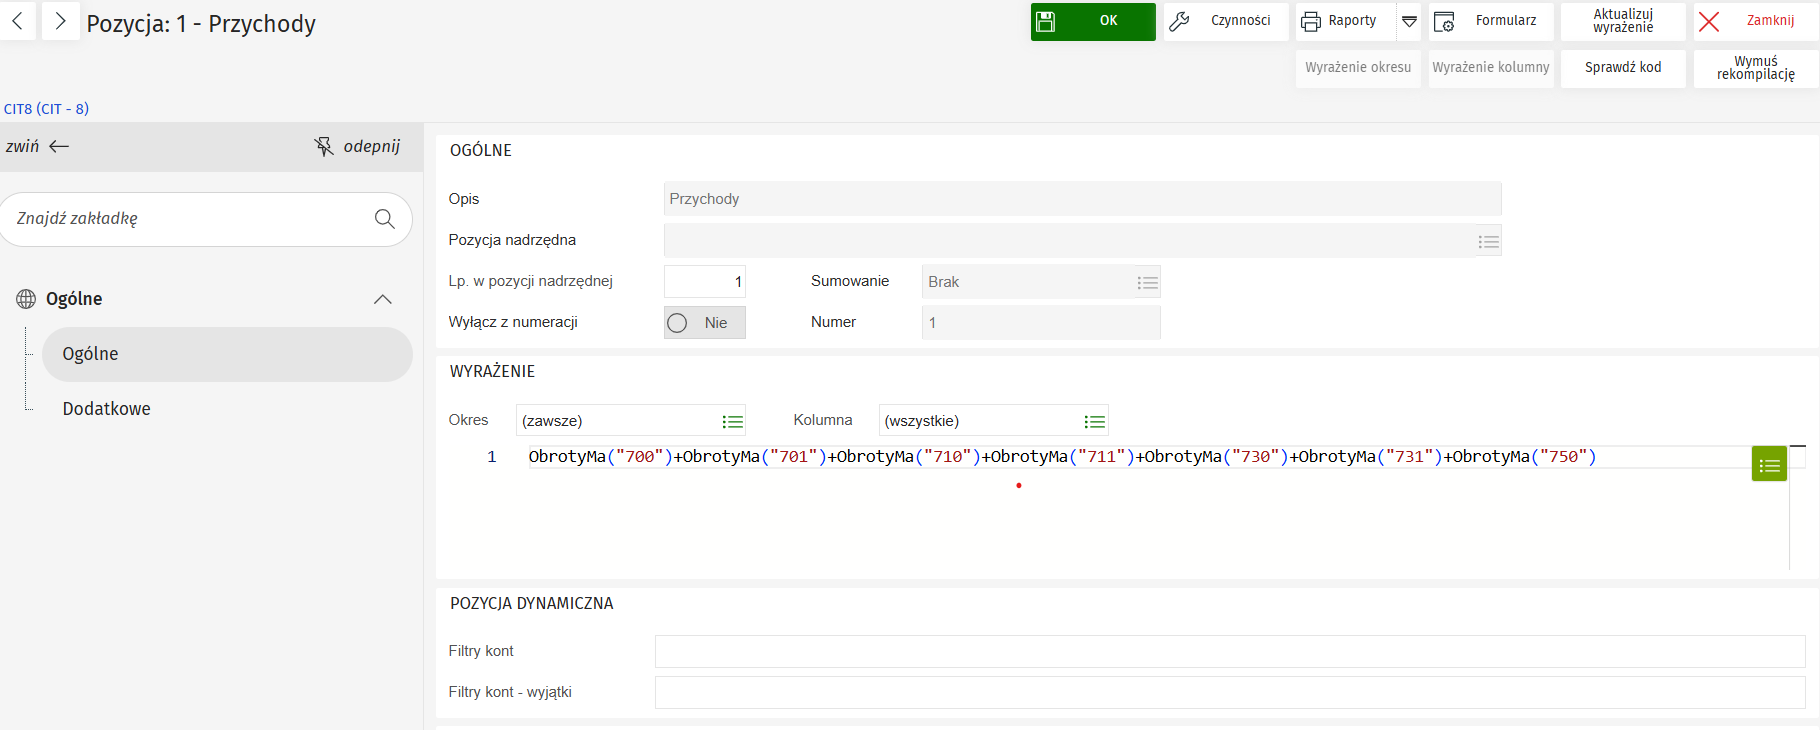Click the red X Zamknij button
The image size is (1820, 730).
[x=1754, y=21]
